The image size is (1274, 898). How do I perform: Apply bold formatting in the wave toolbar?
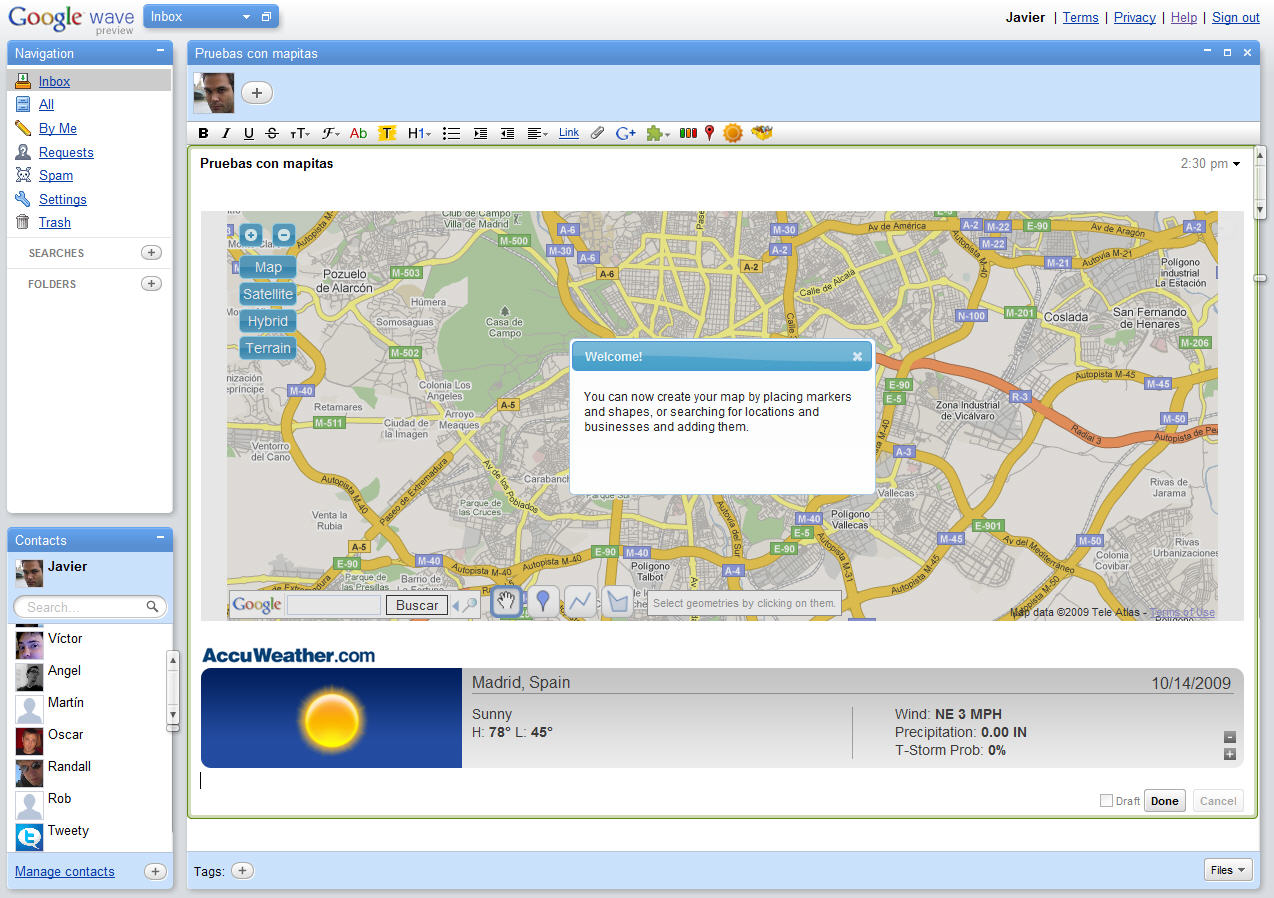[203, 133]
